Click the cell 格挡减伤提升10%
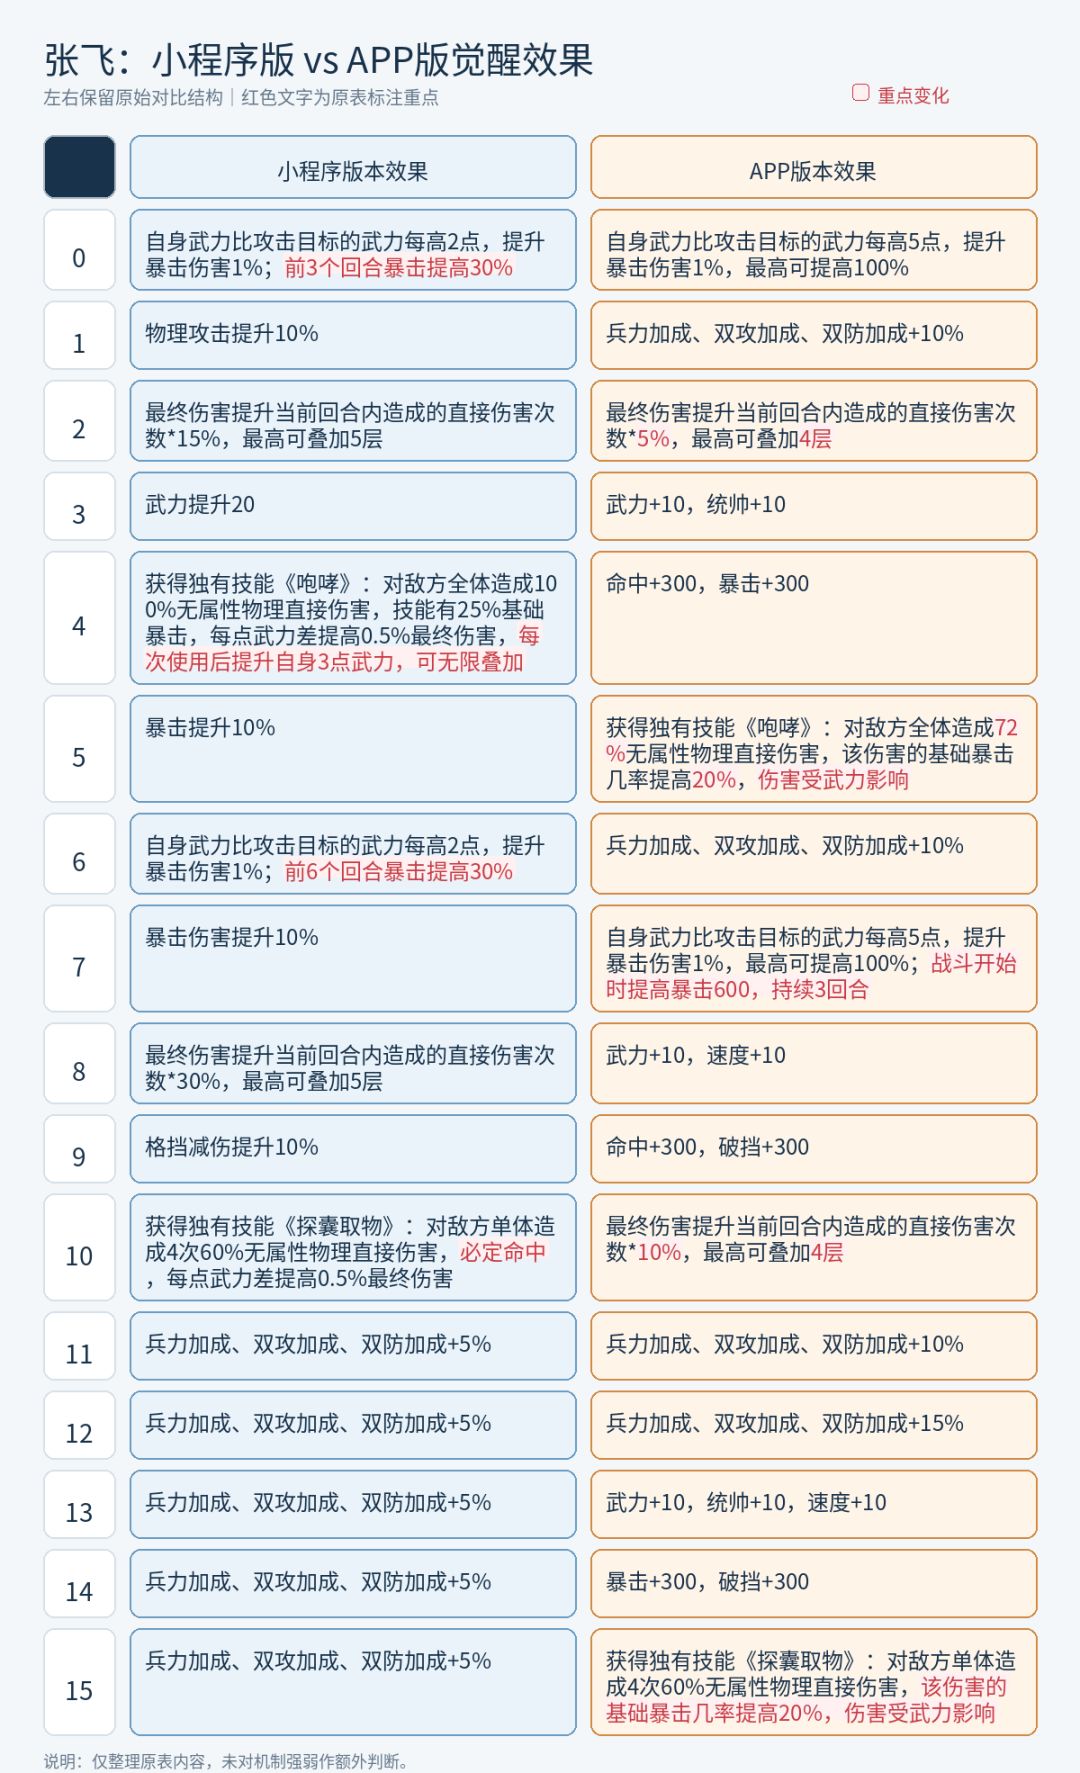The width and height of the screenshot is (1080, 1773). [x=353, y=1149]
